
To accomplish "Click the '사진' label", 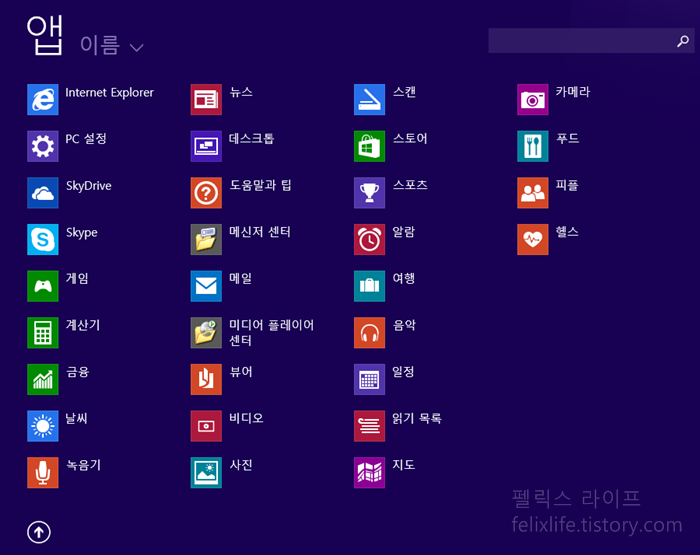I will (x=241, y=465).
